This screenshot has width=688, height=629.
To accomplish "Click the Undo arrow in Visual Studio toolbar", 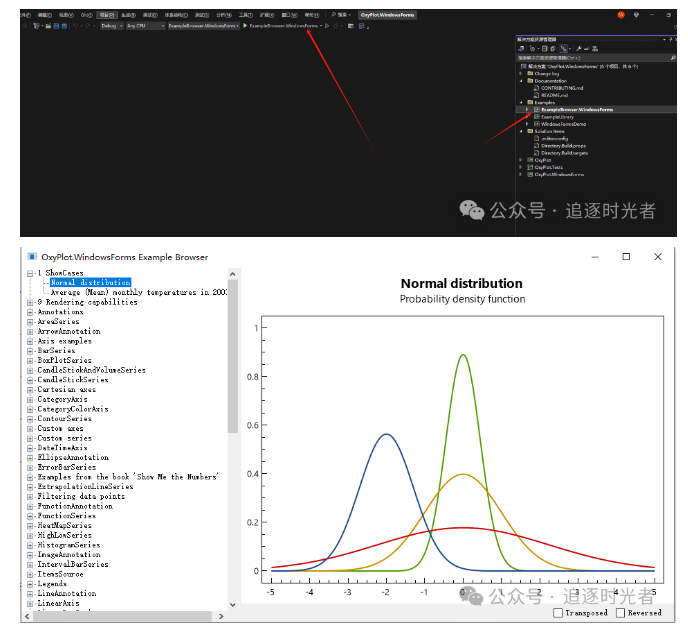I will (75, 26).
